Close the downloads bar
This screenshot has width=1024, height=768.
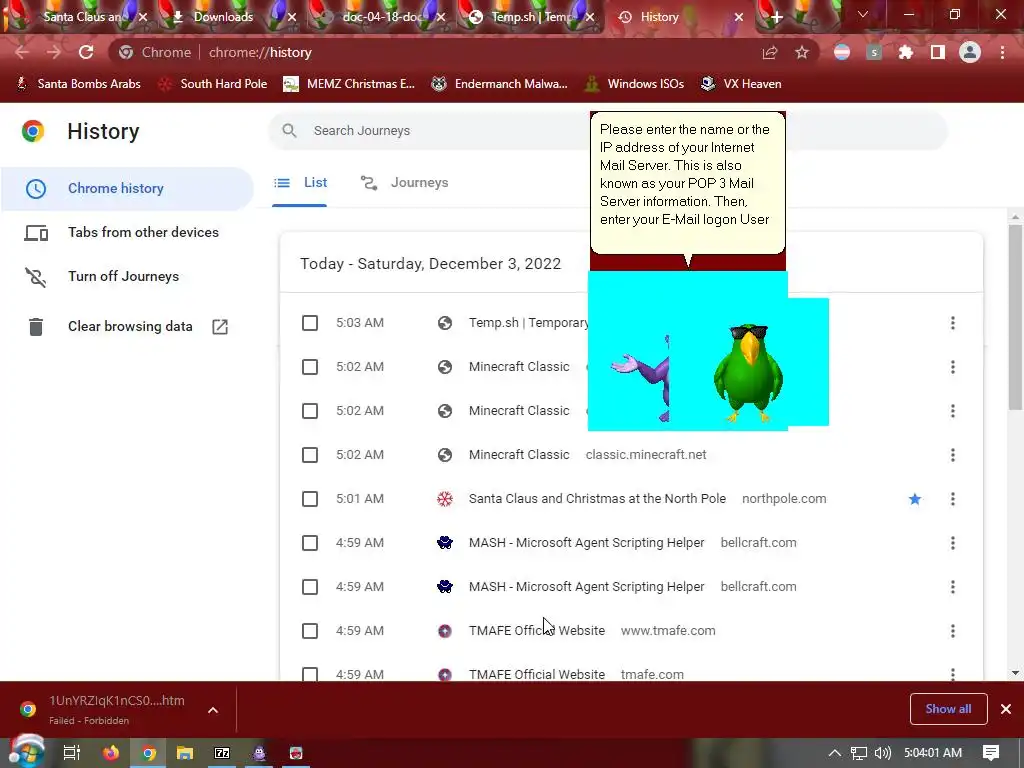coord(1006,709)
